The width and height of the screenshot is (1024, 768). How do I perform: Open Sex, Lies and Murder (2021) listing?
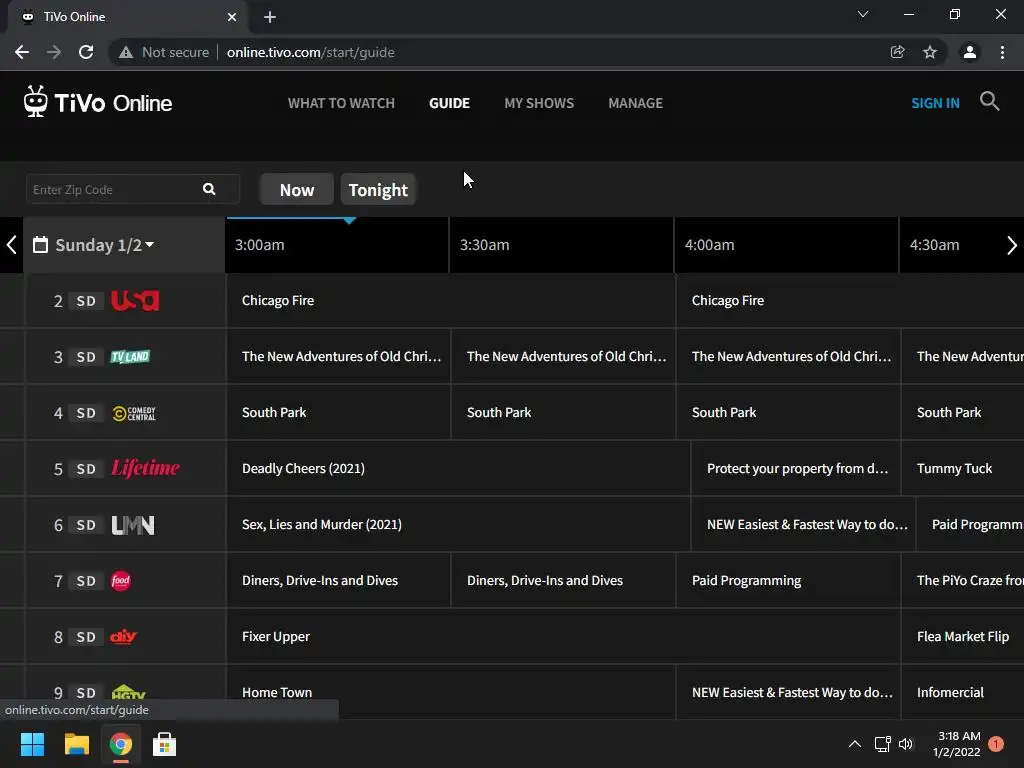click(x=458, y=524)
